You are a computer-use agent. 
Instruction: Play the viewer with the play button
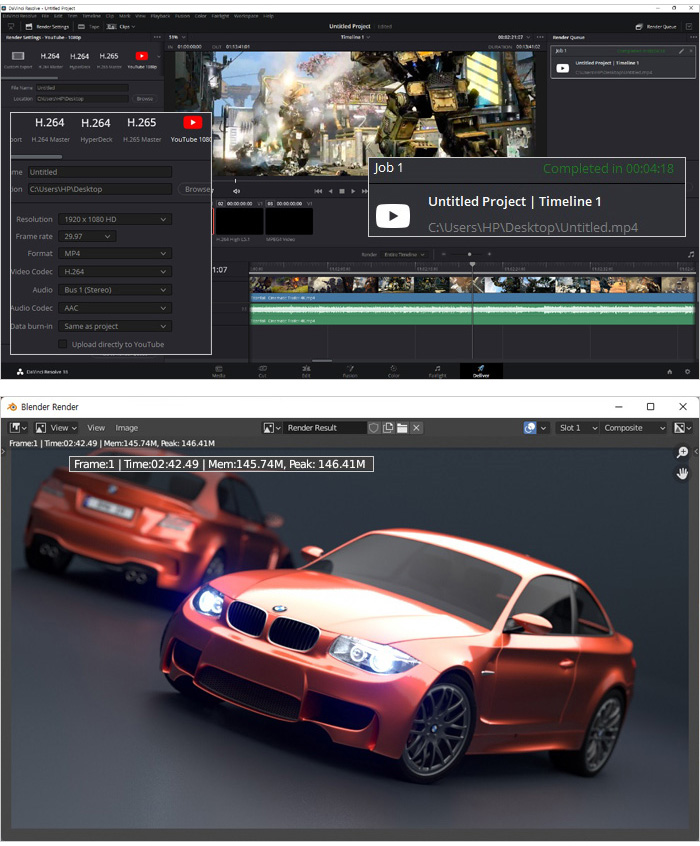[x=353, y=191]
